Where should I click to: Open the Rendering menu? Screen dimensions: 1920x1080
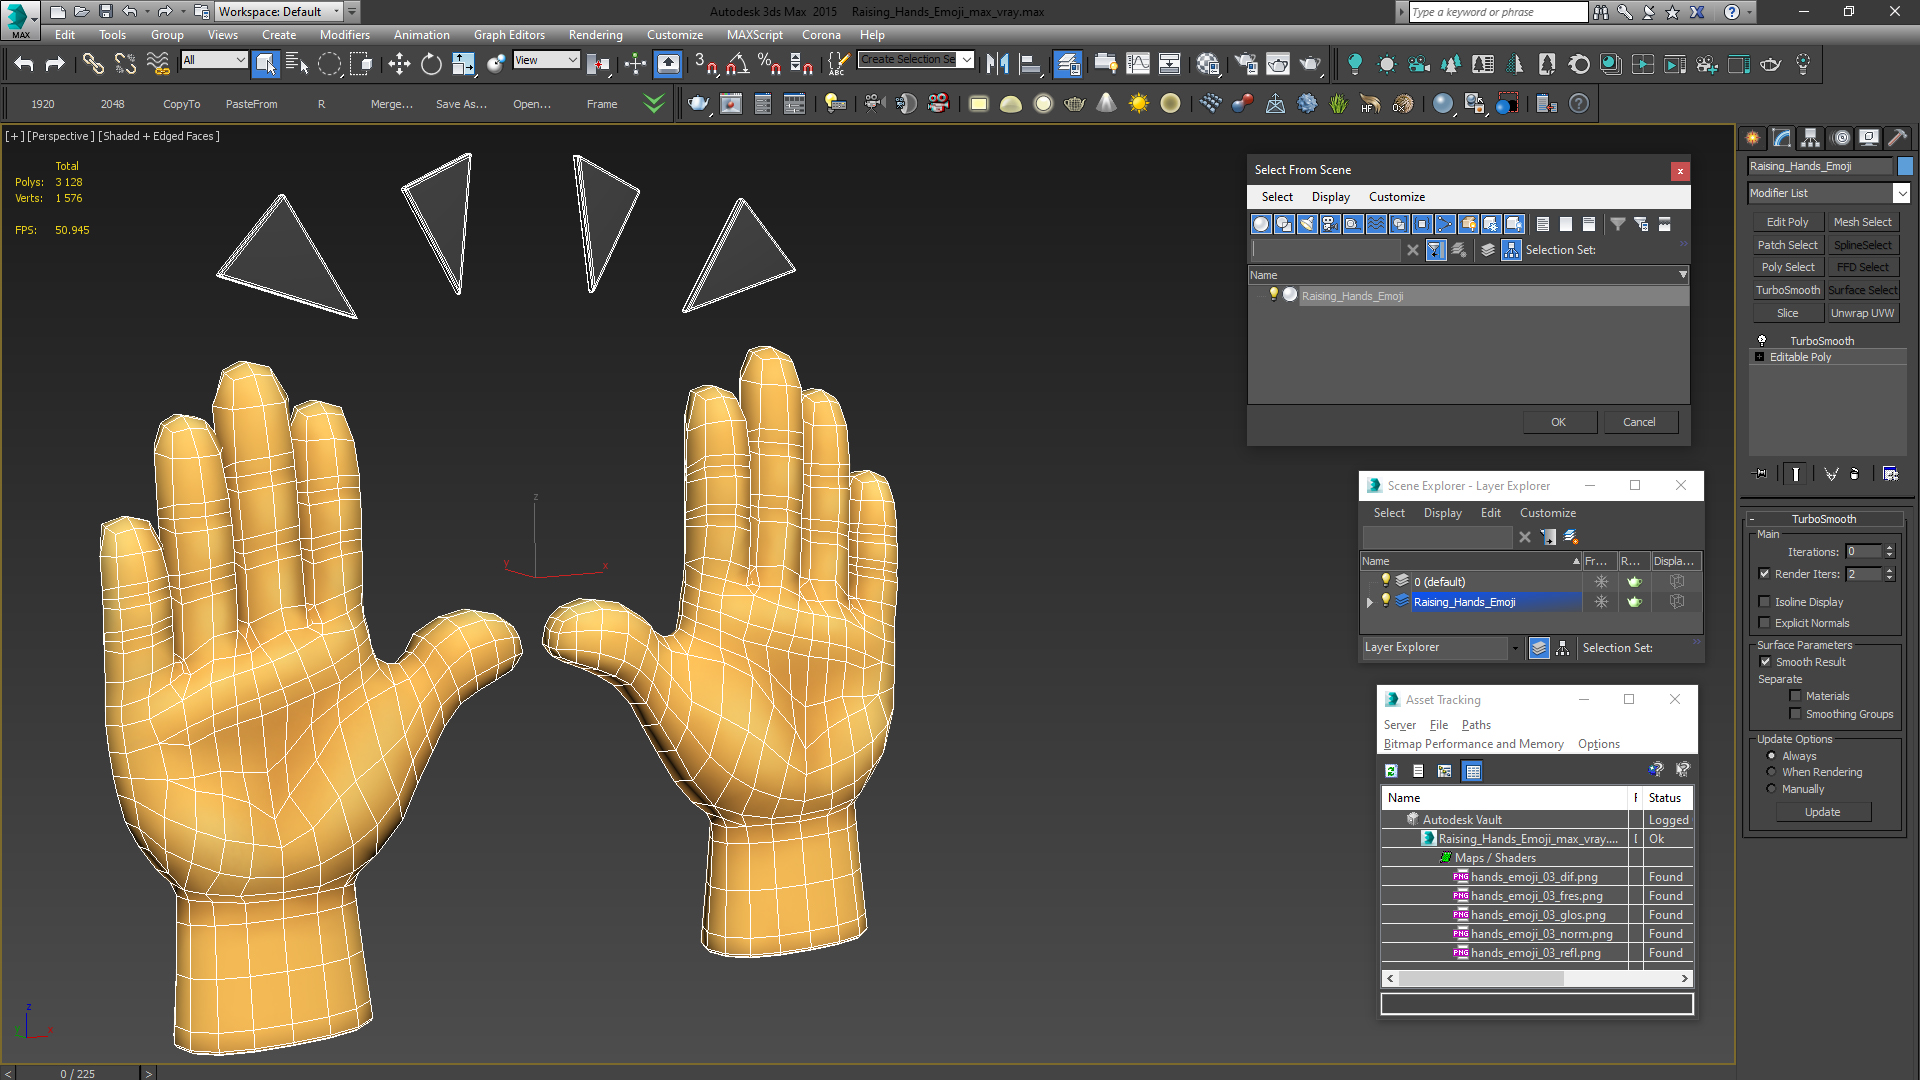tap(595, 35)
